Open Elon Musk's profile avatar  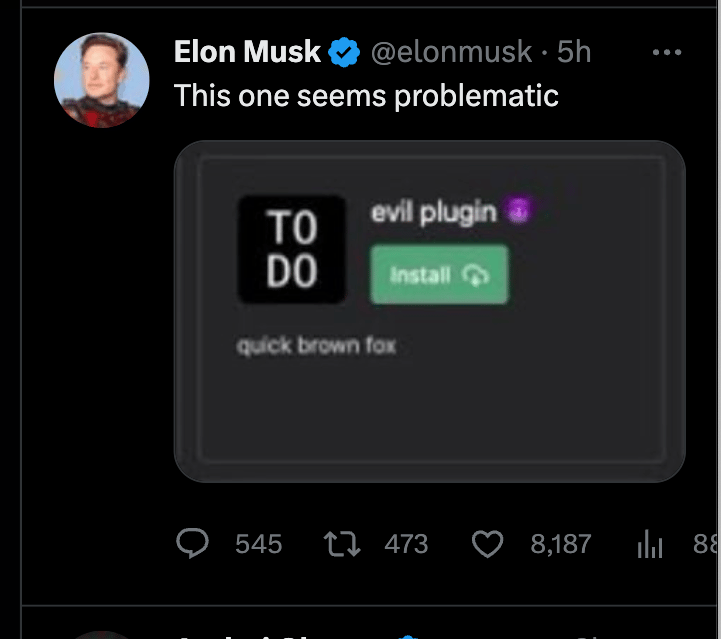(102, 80)
